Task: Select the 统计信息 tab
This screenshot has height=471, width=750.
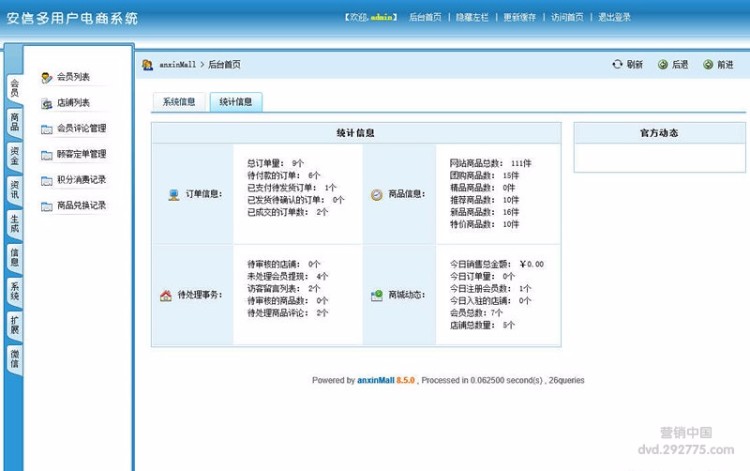Action: pyautogui.click(x=236, y=102)
